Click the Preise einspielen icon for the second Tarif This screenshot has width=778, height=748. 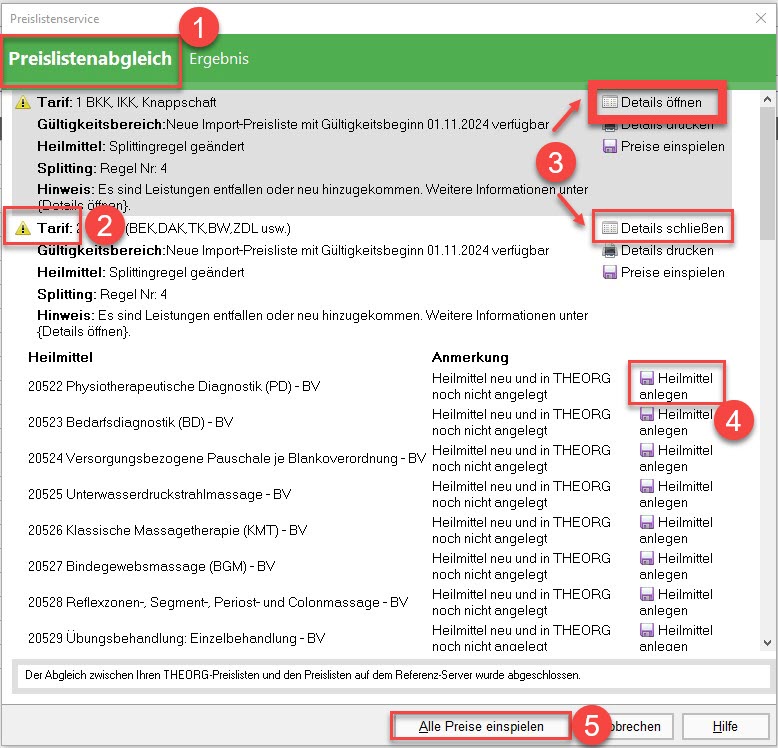click(x=609, y=273)
